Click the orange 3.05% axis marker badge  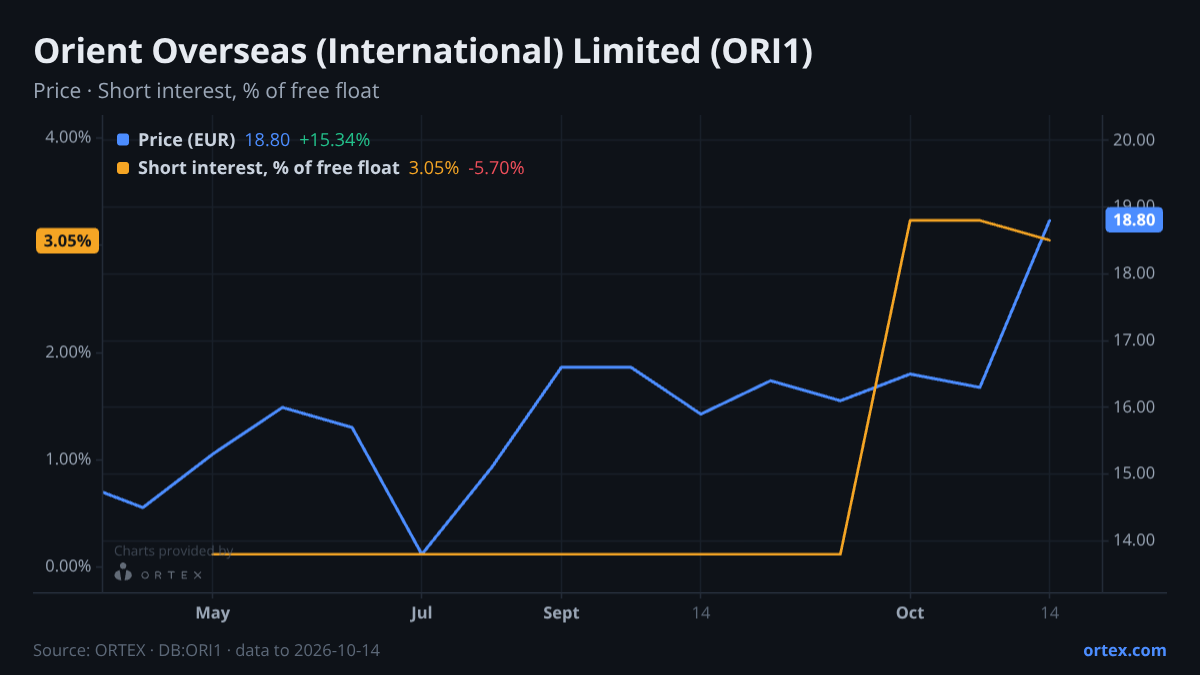pyautogui.click(x=67, y=241)
